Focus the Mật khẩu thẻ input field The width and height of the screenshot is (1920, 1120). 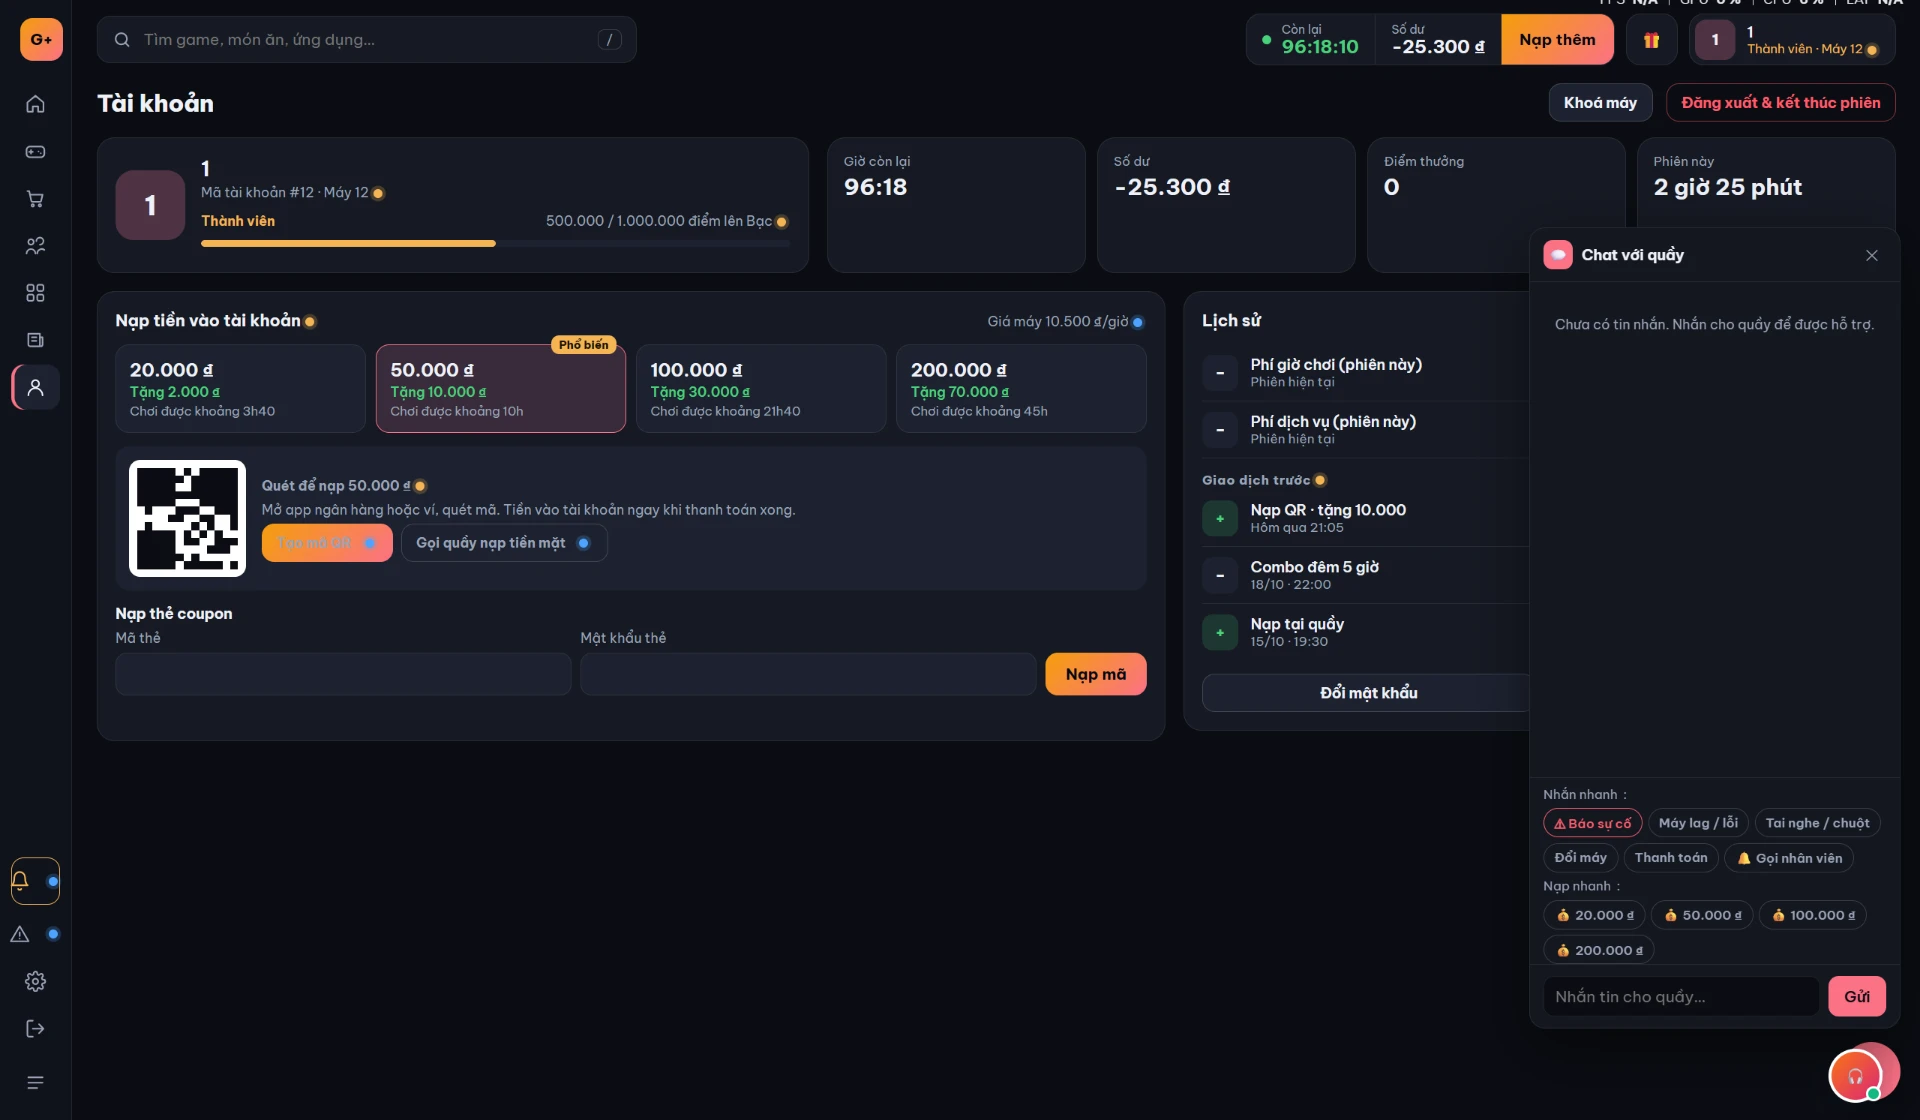click(808, 674)
